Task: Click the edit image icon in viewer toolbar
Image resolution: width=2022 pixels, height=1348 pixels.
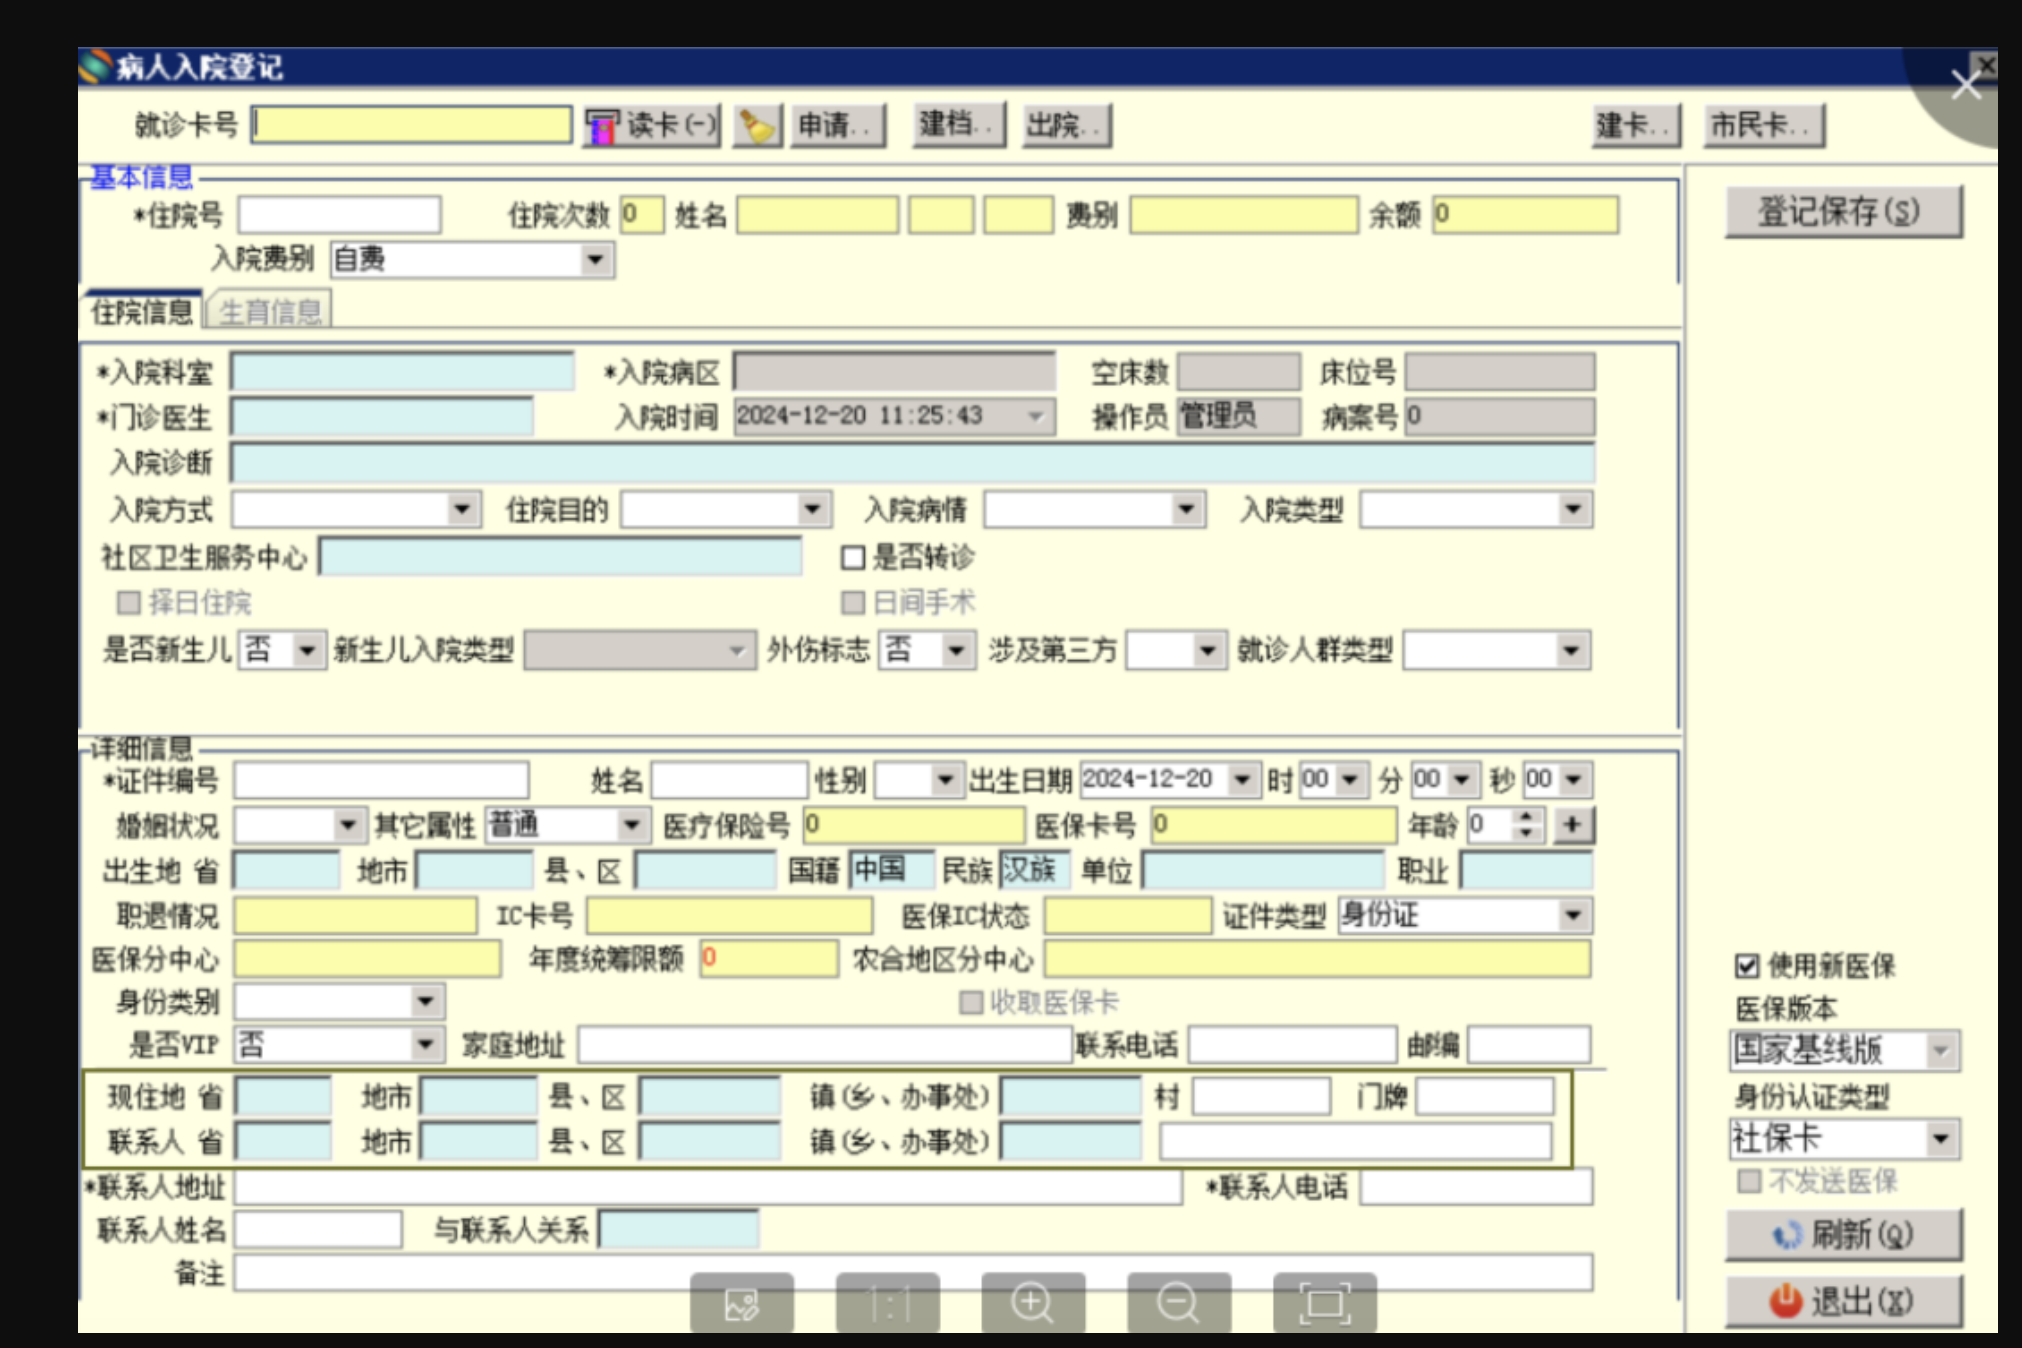Action: pos(741,1303)
